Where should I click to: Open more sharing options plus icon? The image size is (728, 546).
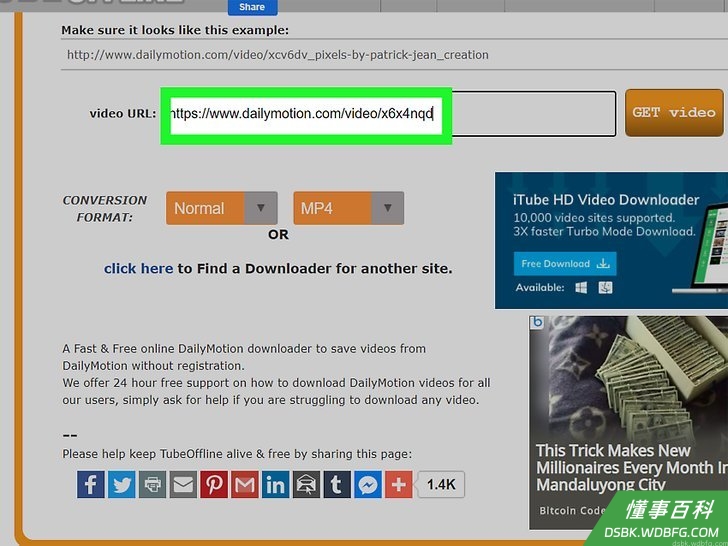coord(398,484)
